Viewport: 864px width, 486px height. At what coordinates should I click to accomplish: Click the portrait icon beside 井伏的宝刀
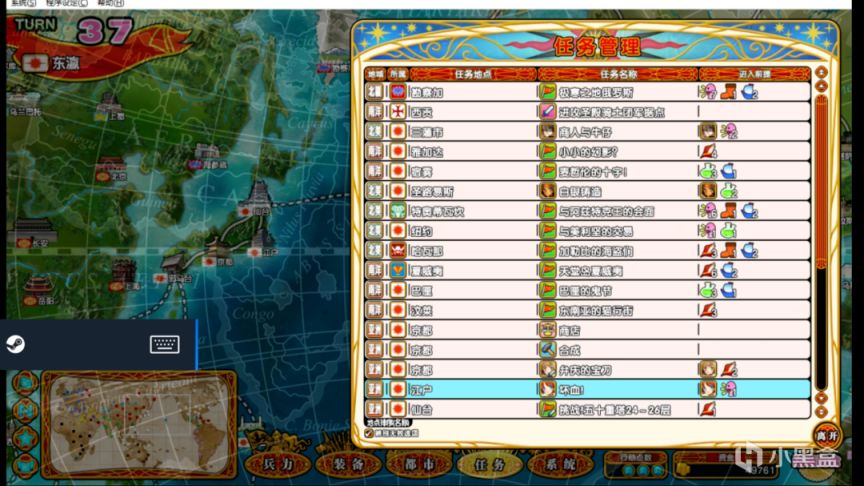pyautogui.click(x=547, y=369)
